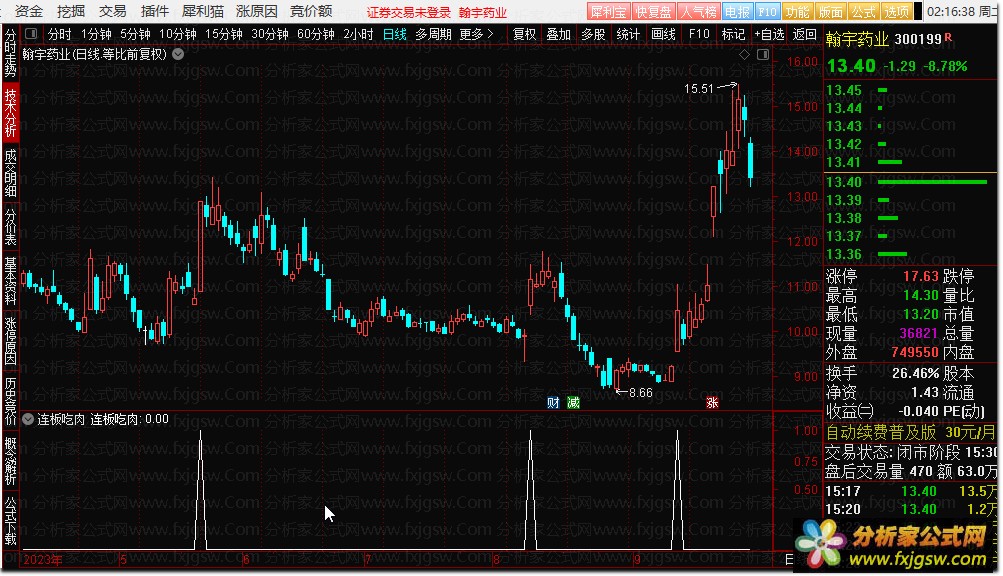Select 日线 daily period
This screenshot has width=1003, height=576.
point(395,34)
